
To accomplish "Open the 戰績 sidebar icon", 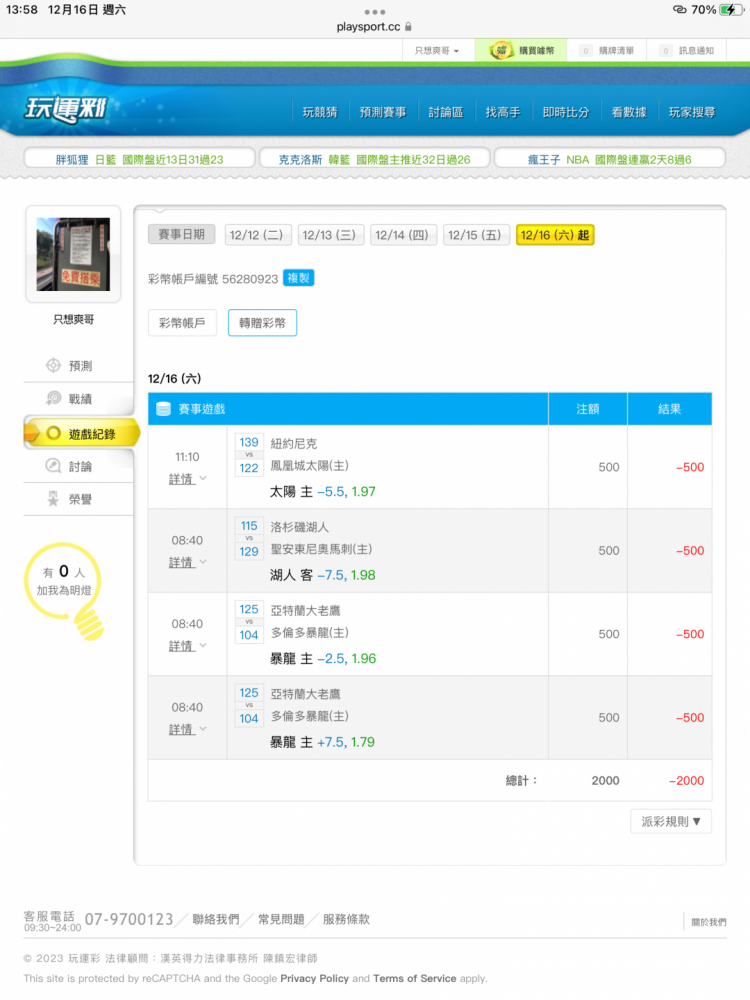I will tap(53, 399).
